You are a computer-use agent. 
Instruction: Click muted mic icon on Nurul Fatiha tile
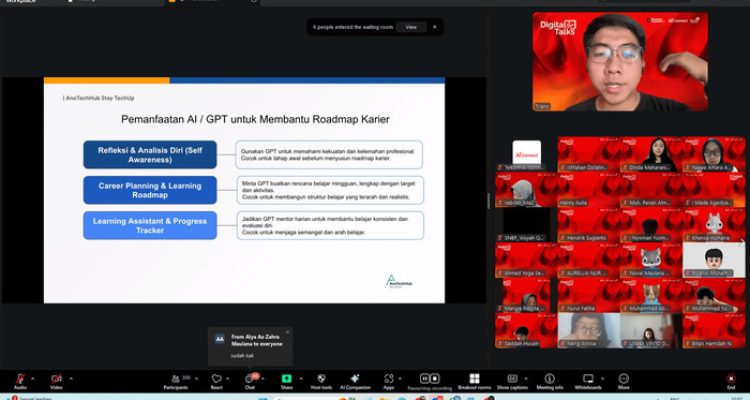563,309
